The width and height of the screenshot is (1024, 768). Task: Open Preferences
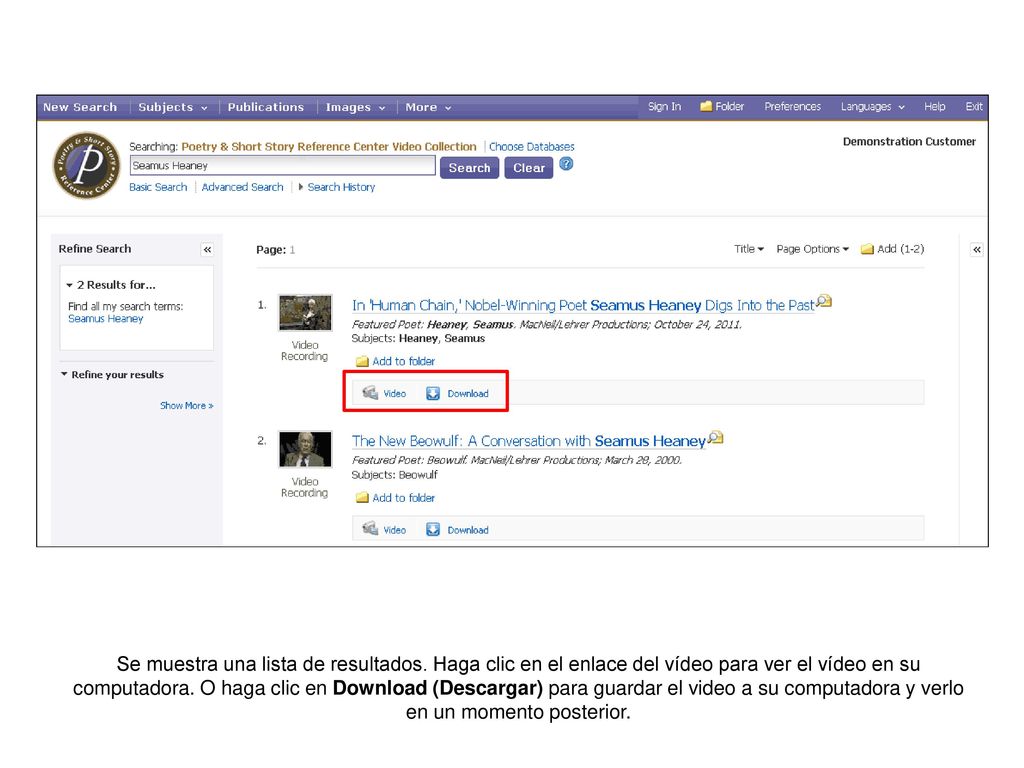[792, 106]
